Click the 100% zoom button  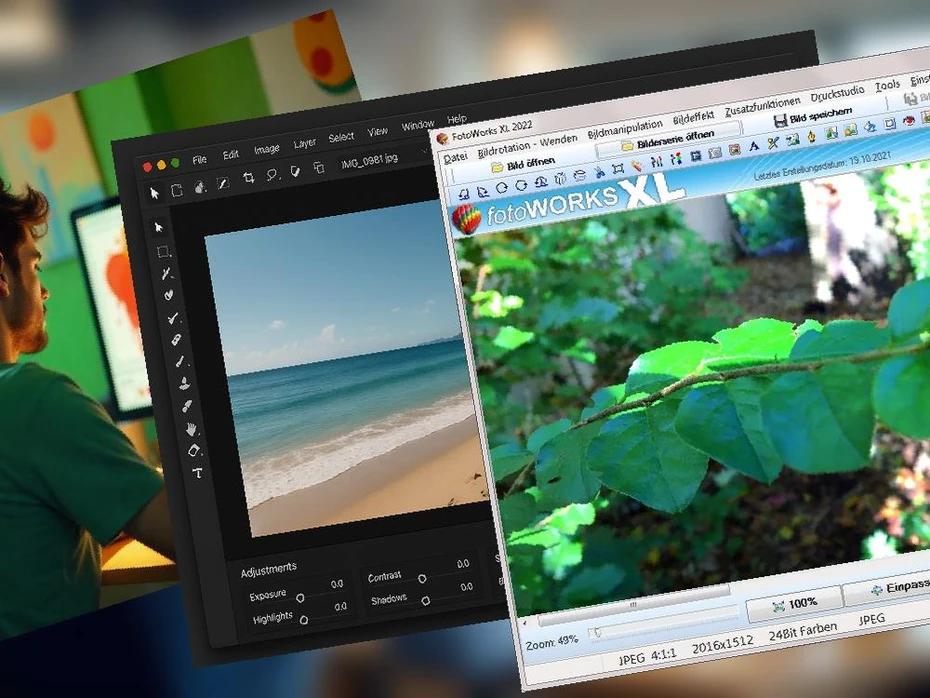(x=794, y=602)
